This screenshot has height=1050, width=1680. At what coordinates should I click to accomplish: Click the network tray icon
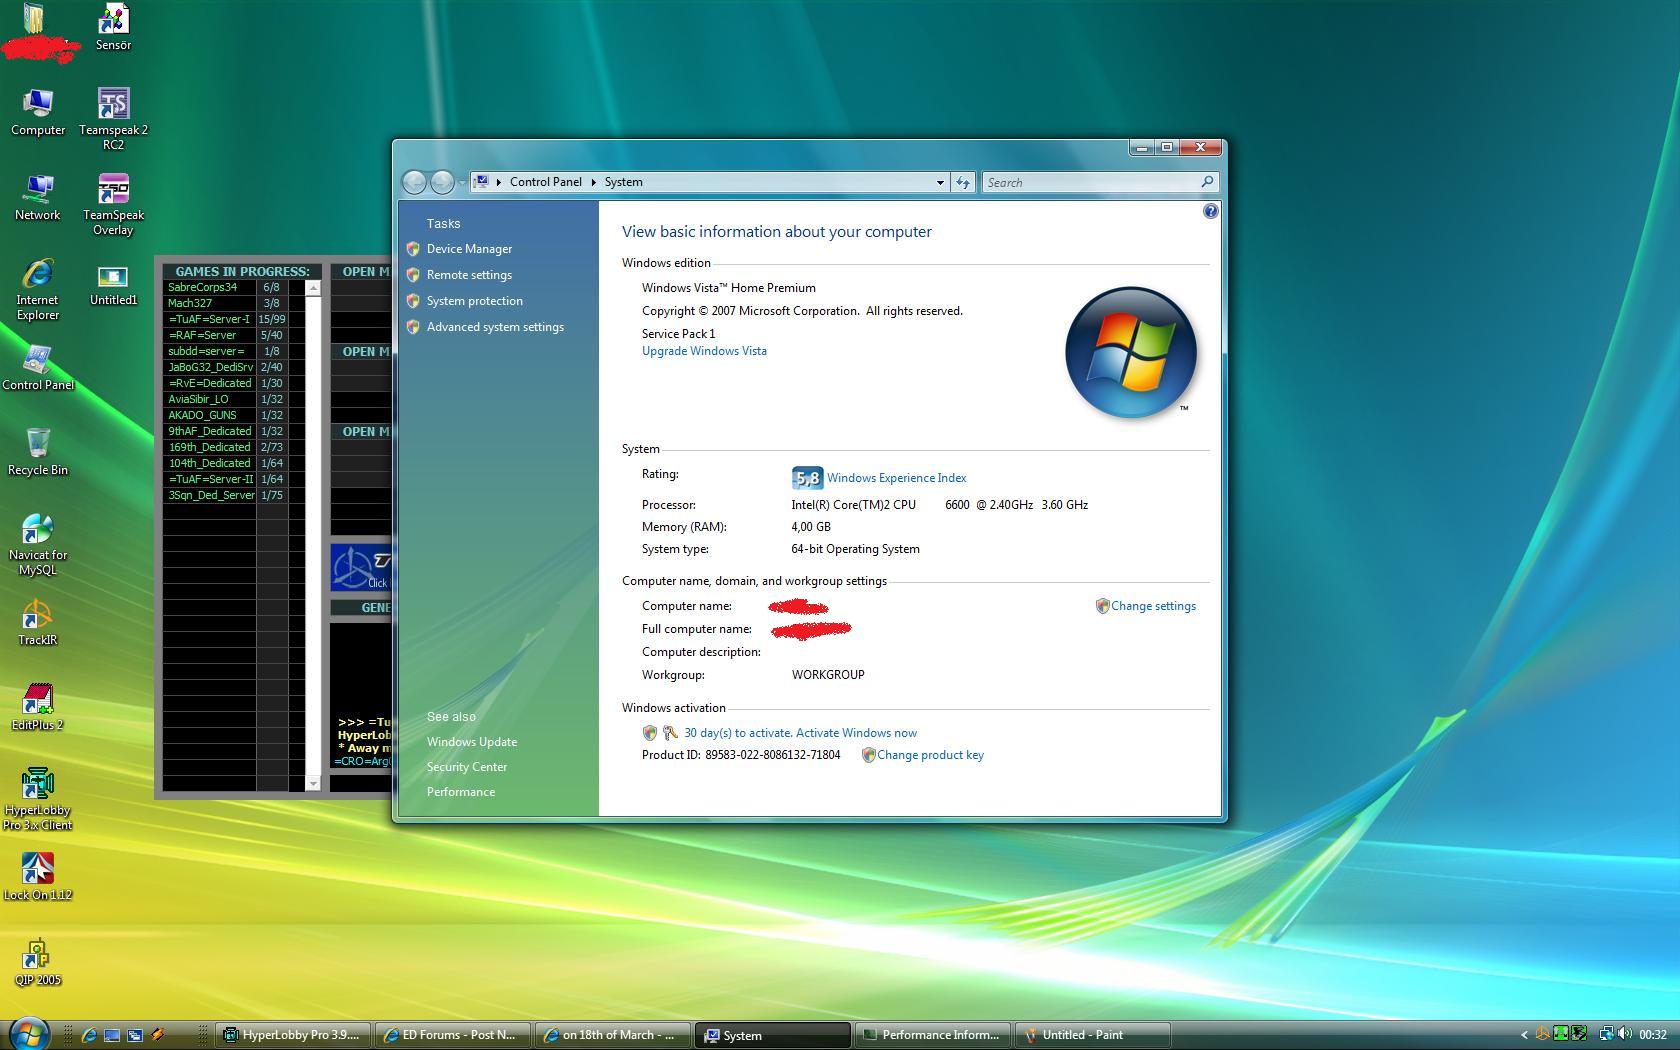[1606, 1034]
